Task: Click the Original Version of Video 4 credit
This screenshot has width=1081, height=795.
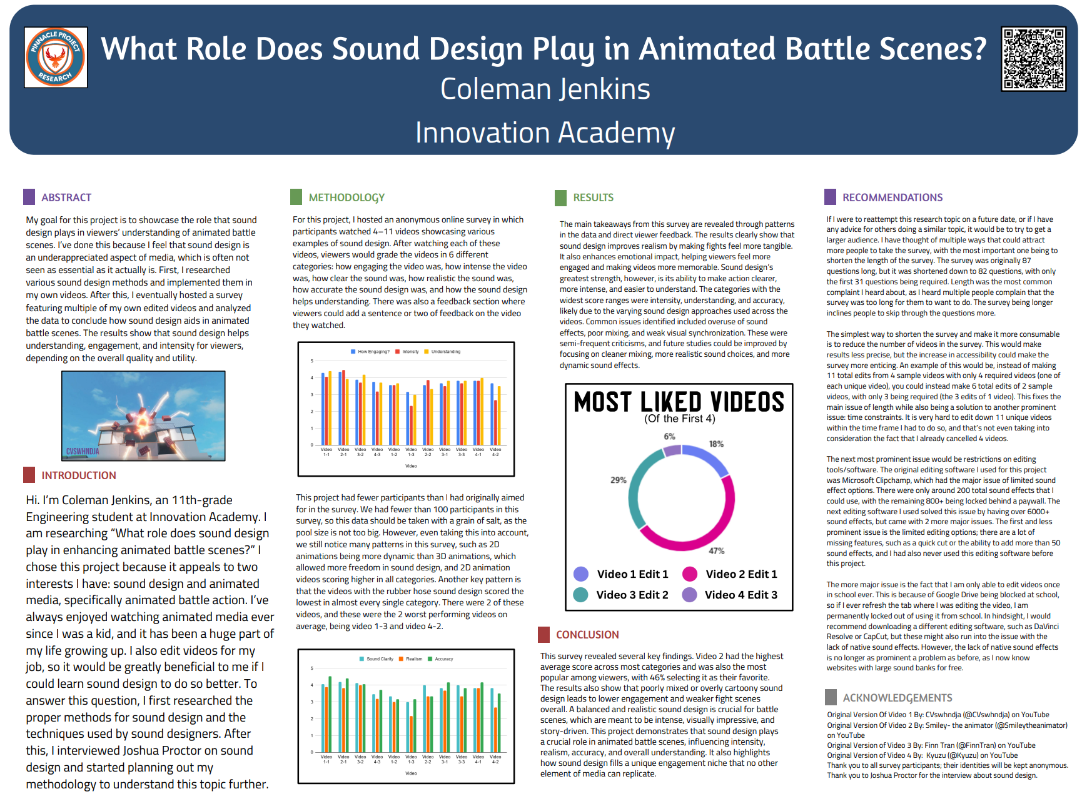Action: [x=922, y=755]
